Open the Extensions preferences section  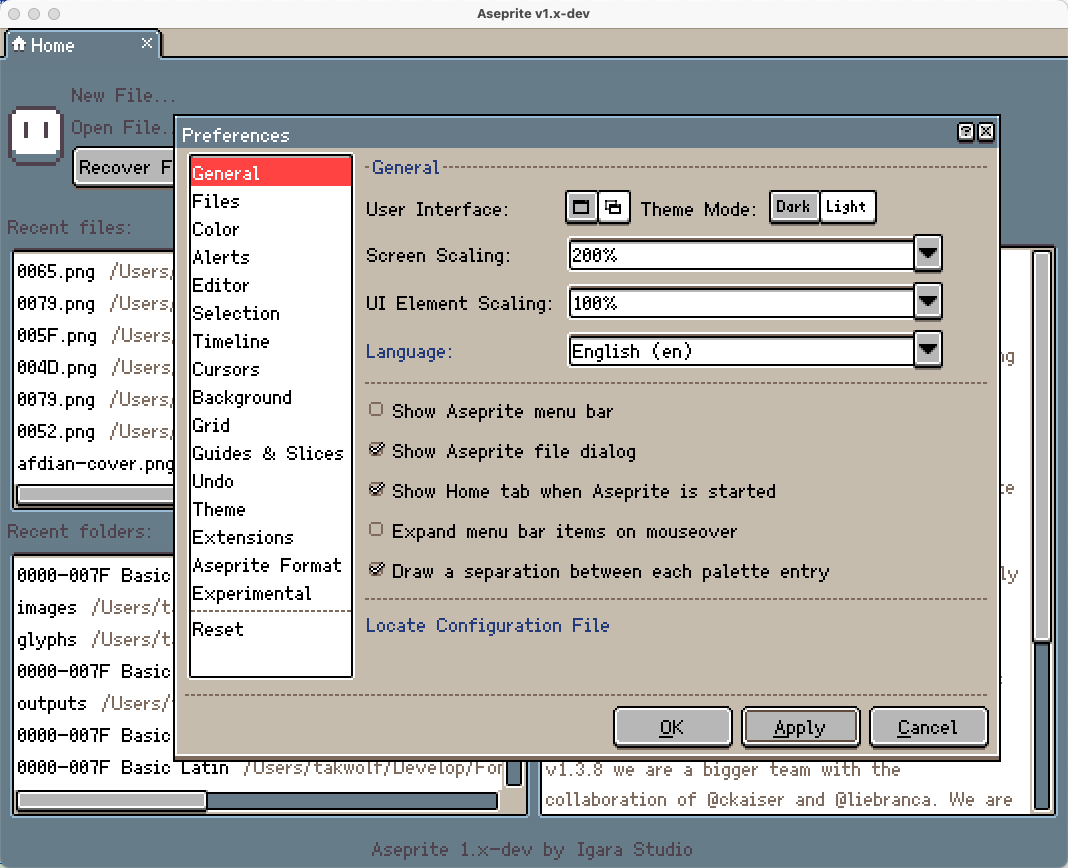point(270,537)
